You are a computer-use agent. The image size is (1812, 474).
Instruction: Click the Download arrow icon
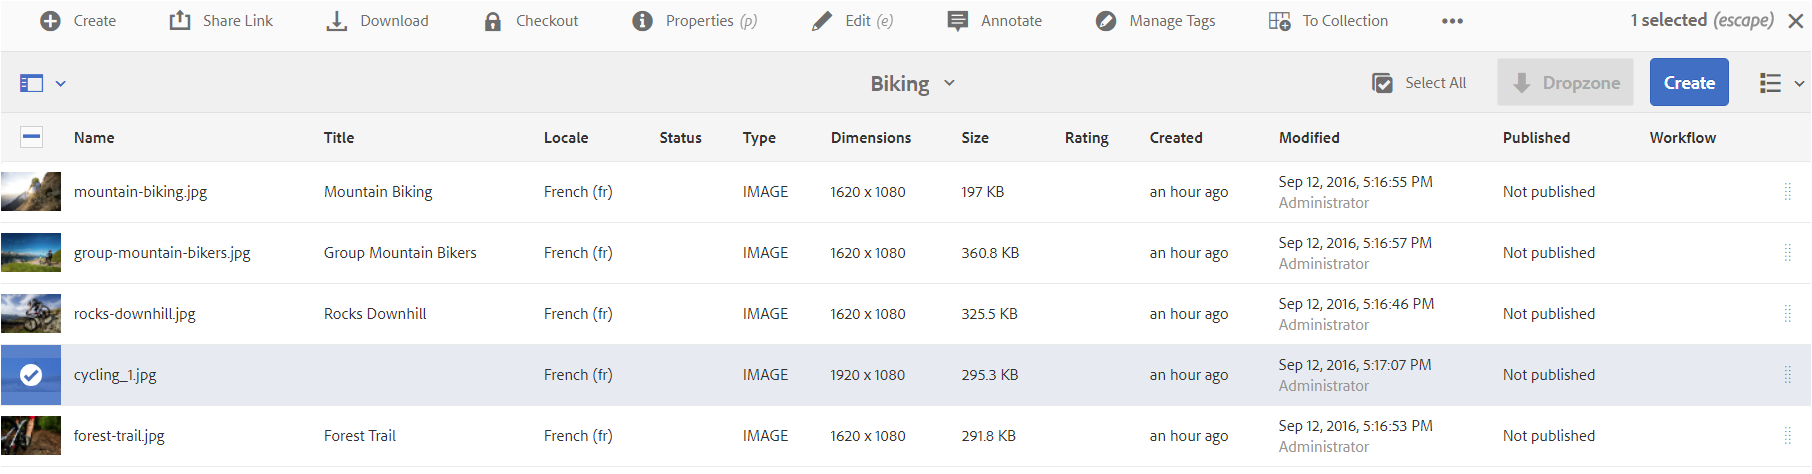pyautogui.click(x=337, y=21)
